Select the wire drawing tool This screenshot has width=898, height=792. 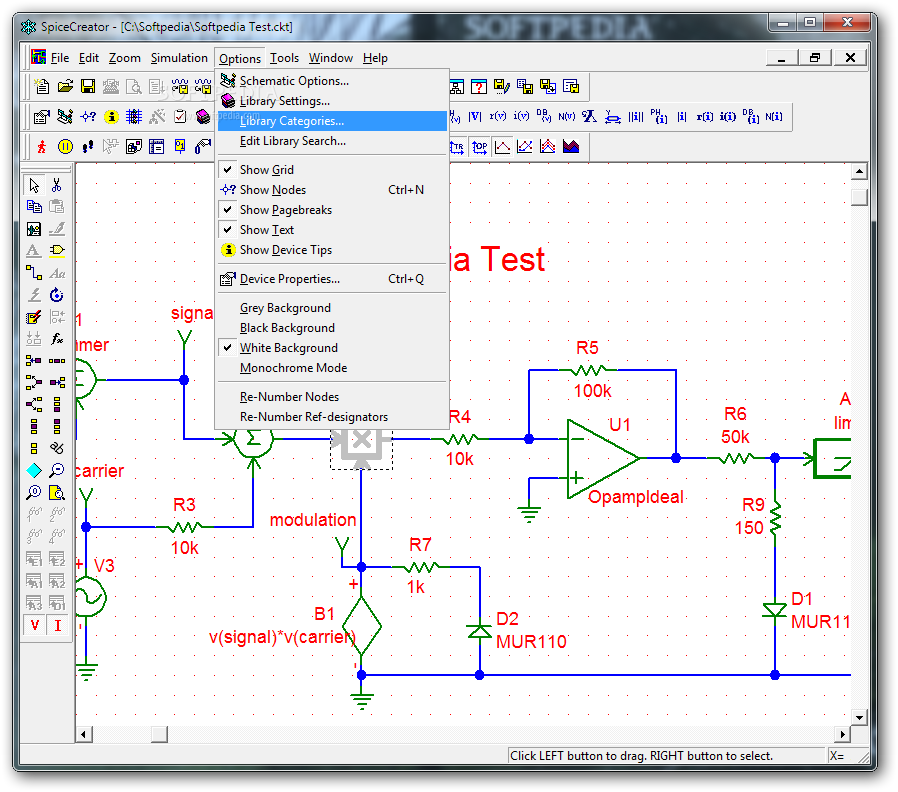click(34, 273)
